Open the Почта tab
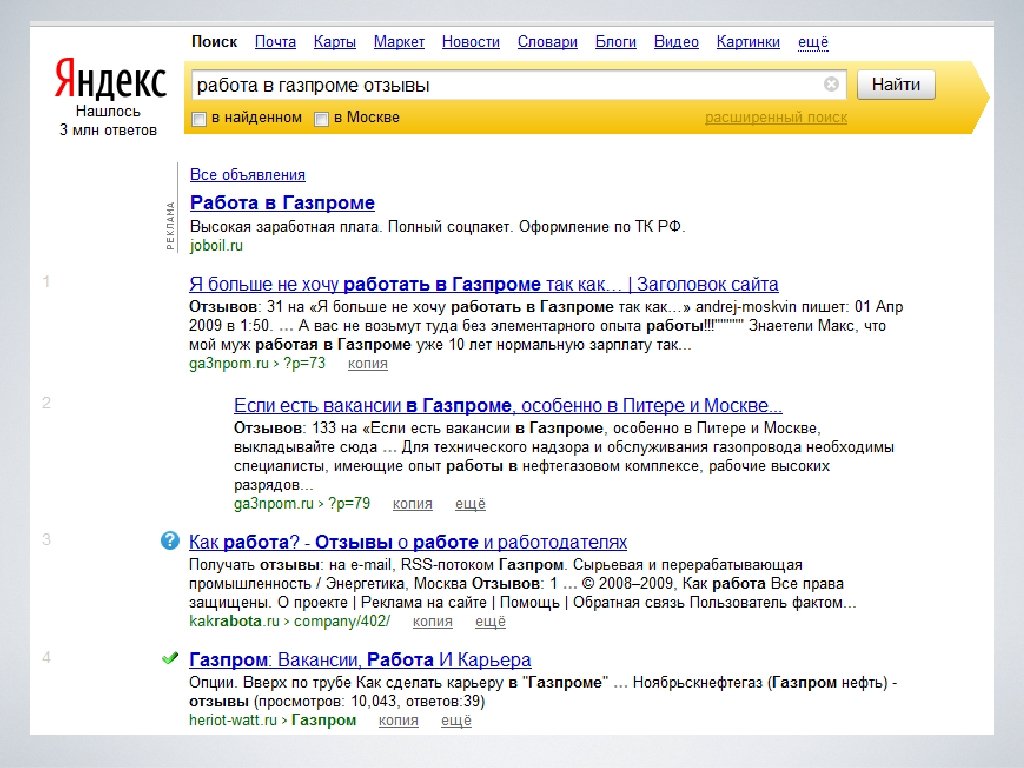This screenshot has height=768, width=1024. pyautogui.click(x=275, y=42)
